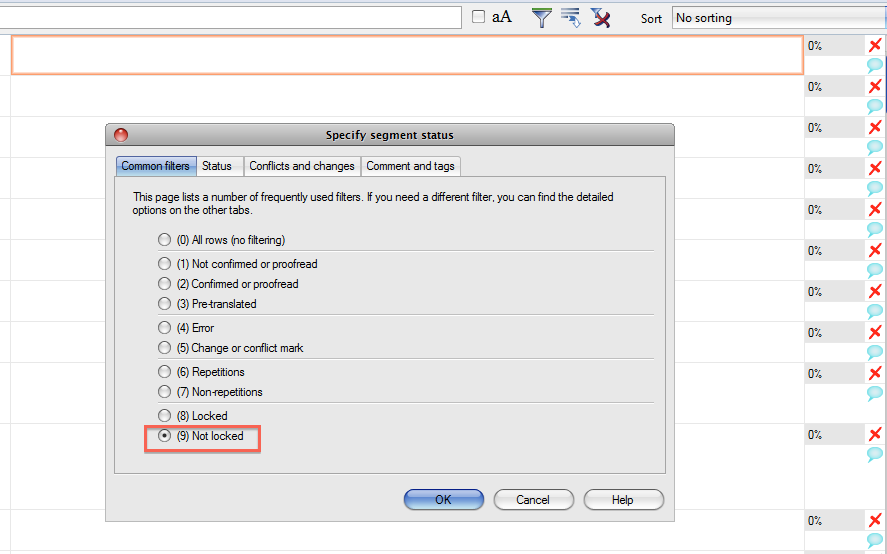Click the comment bubble in the bottom row
Screen dimensions: 887x554
tap(875, 540)
